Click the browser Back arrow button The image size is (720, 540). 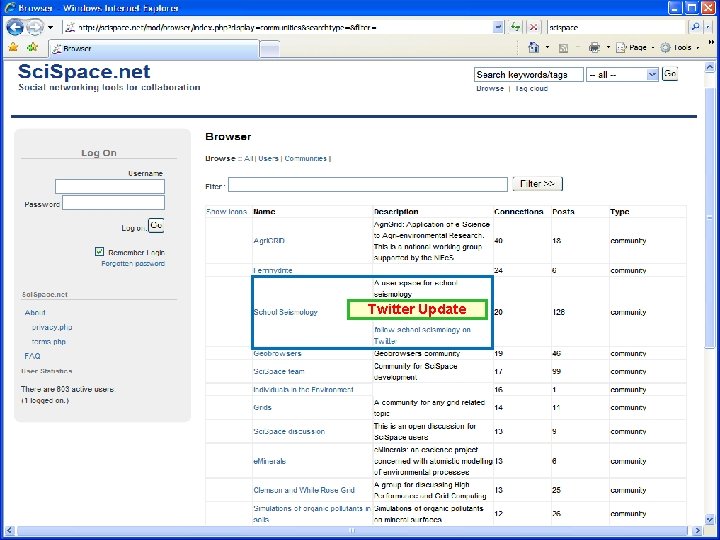coord(15,28)
